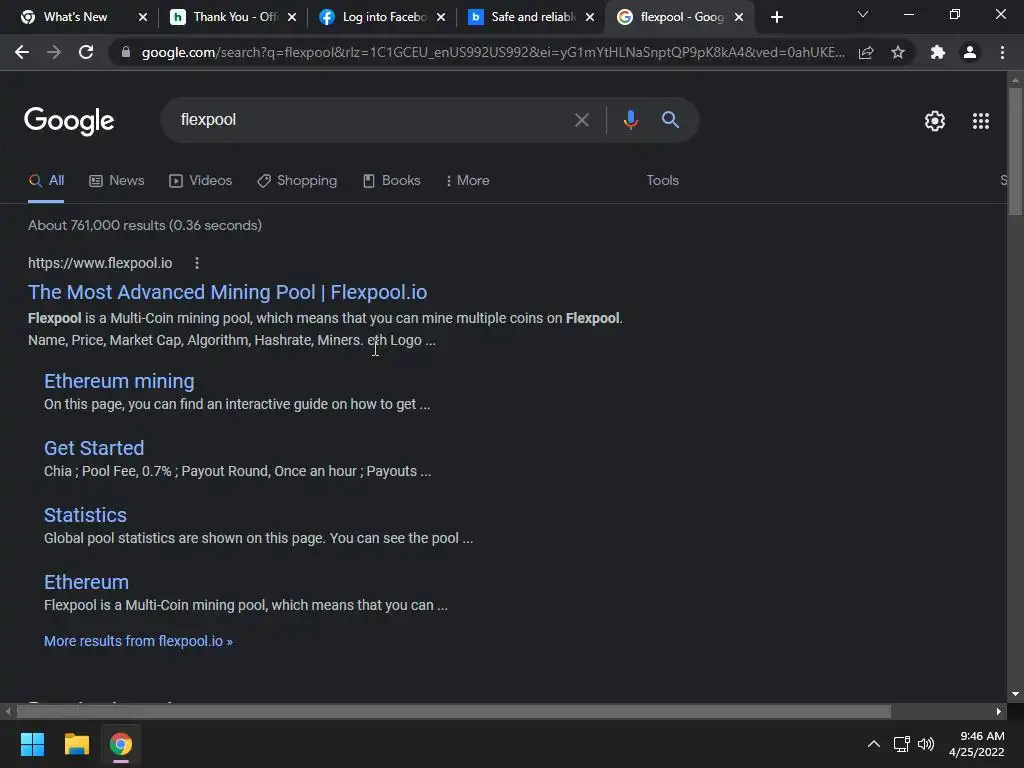This screenshot has height=768, width=1024.
Task: Open File Explorer from taskbar
Action: 76,744
